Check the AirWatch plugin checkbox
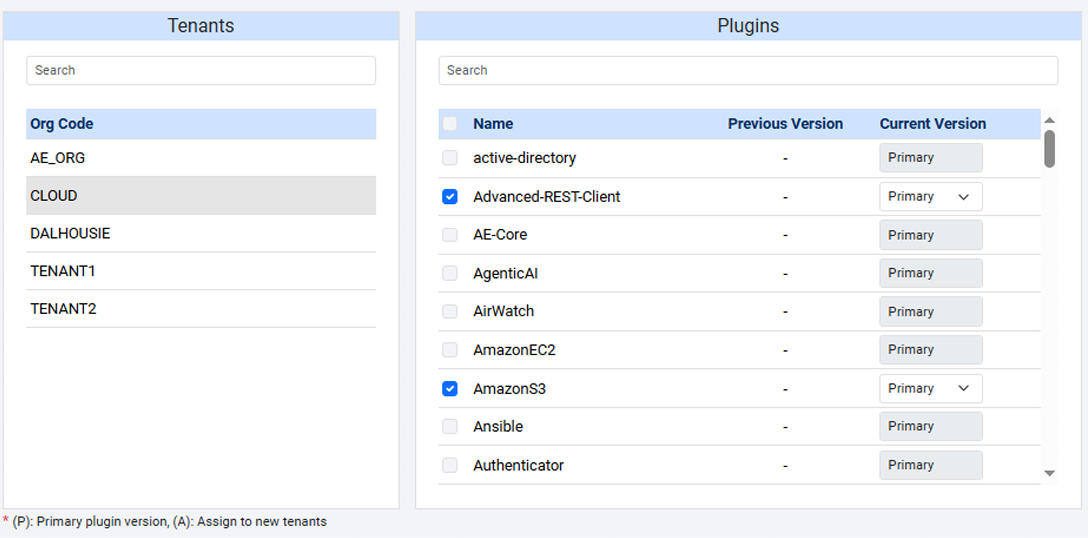1090x538 pixels. tap(450, 311)
